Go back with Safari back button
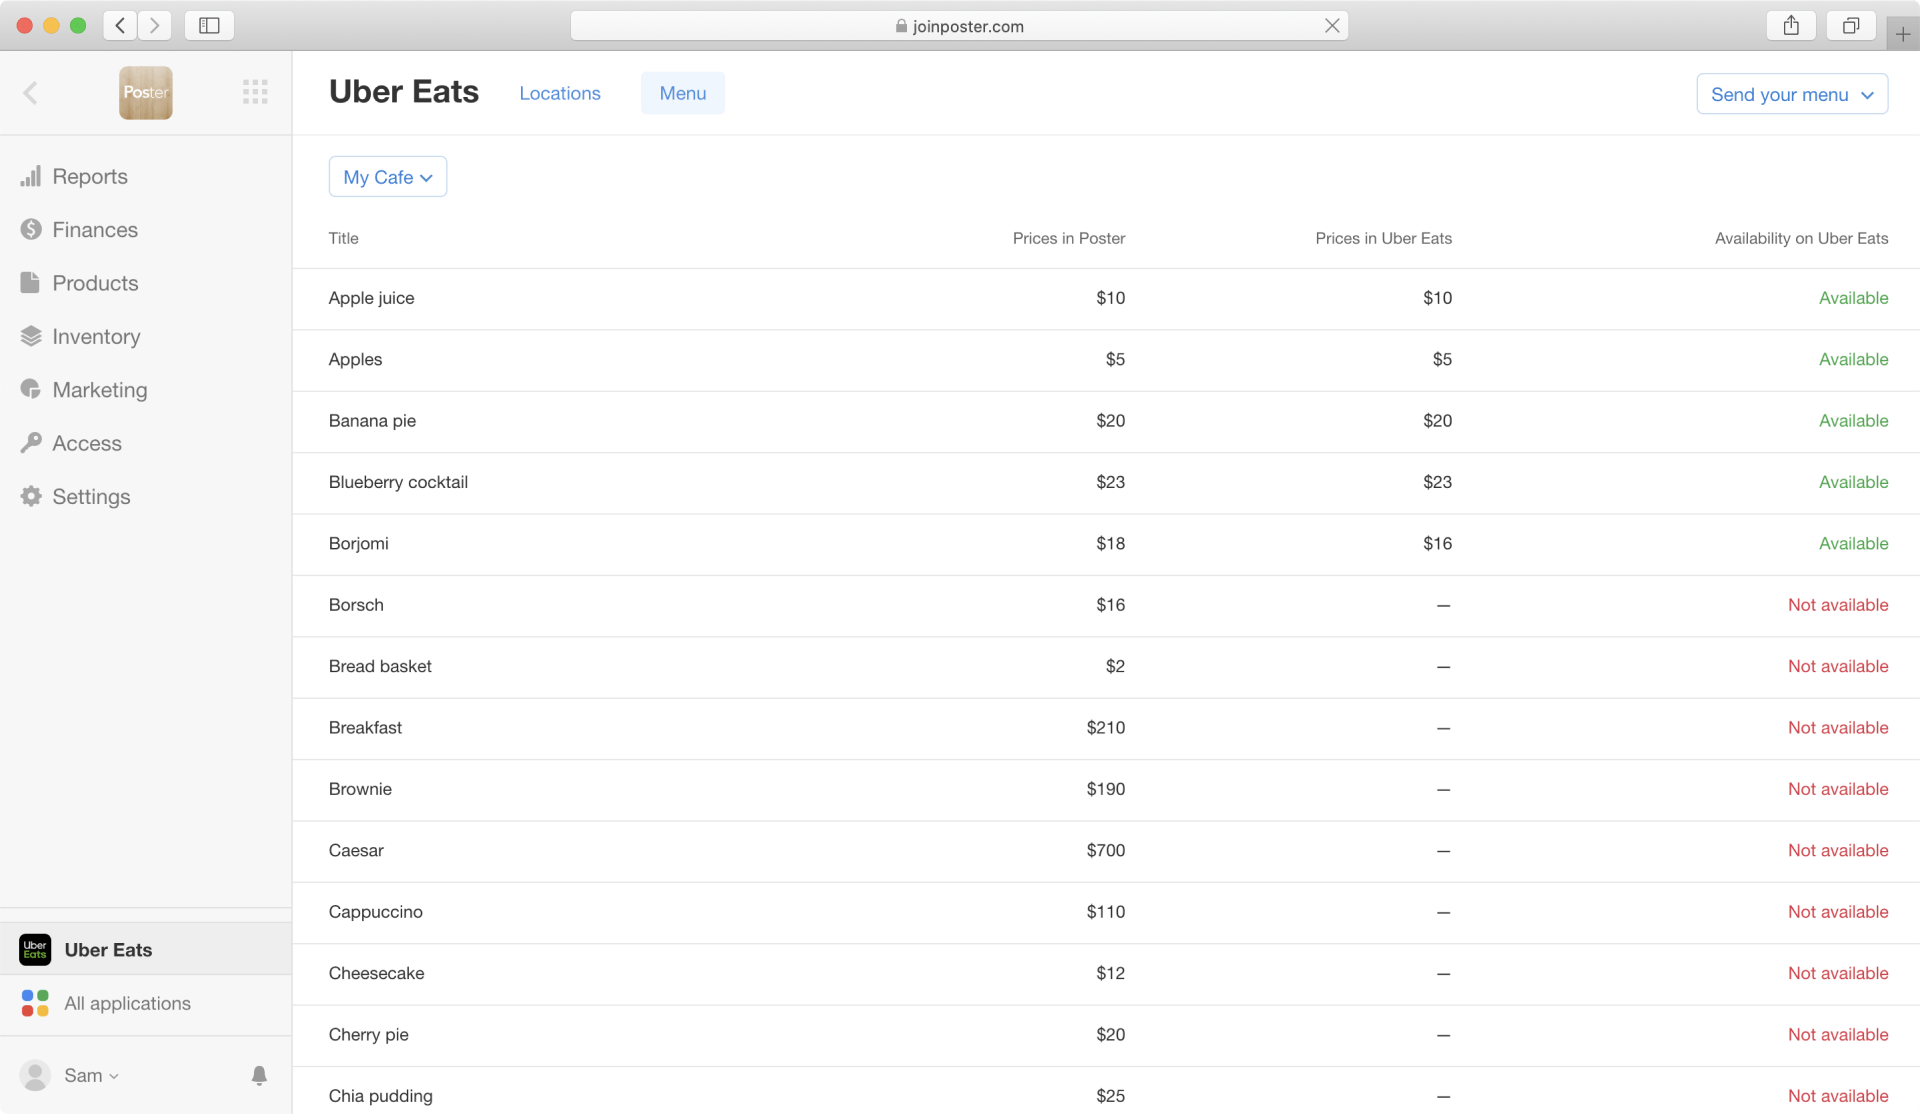Screen dimensions: 1920x1114 pyautogui.click(x=120, y=26)
